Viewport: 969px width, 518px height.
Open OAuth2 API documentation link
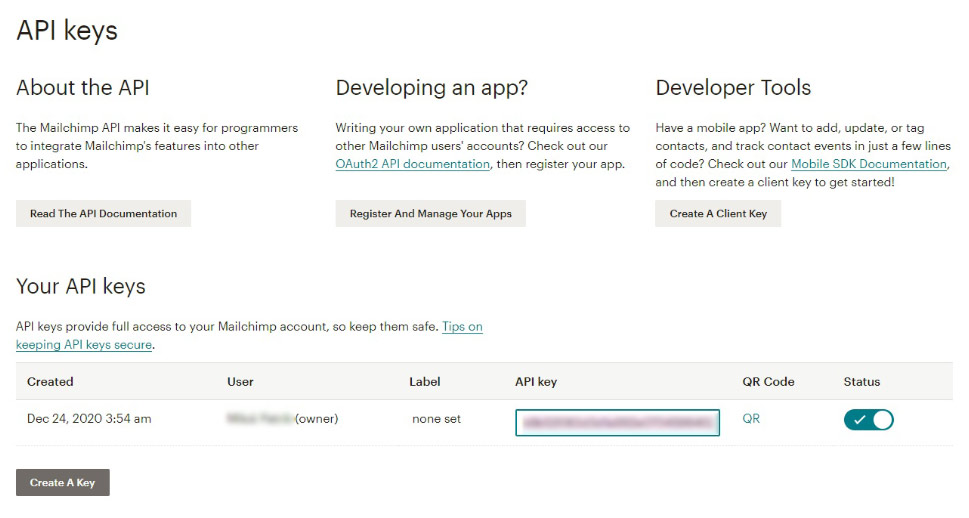(412, 164)
